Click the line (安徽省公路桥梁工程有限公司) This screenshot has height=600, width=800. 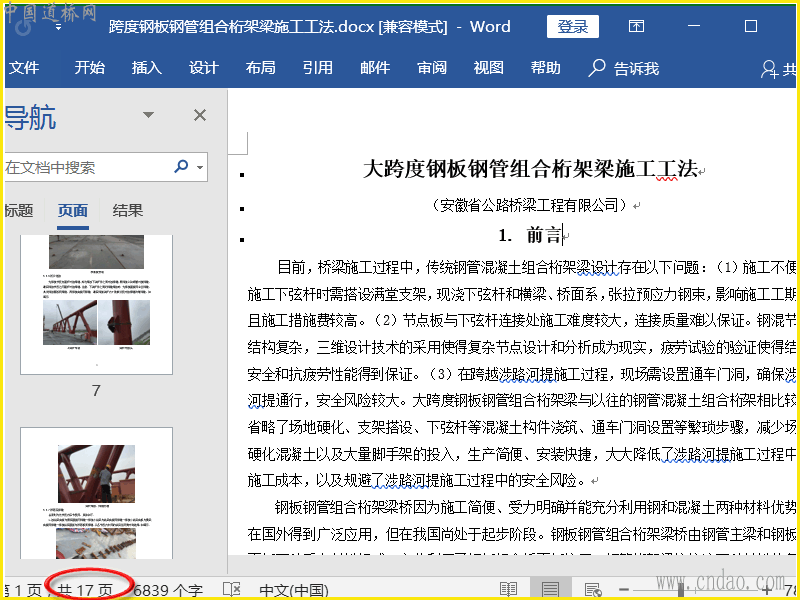click(530, 205)
